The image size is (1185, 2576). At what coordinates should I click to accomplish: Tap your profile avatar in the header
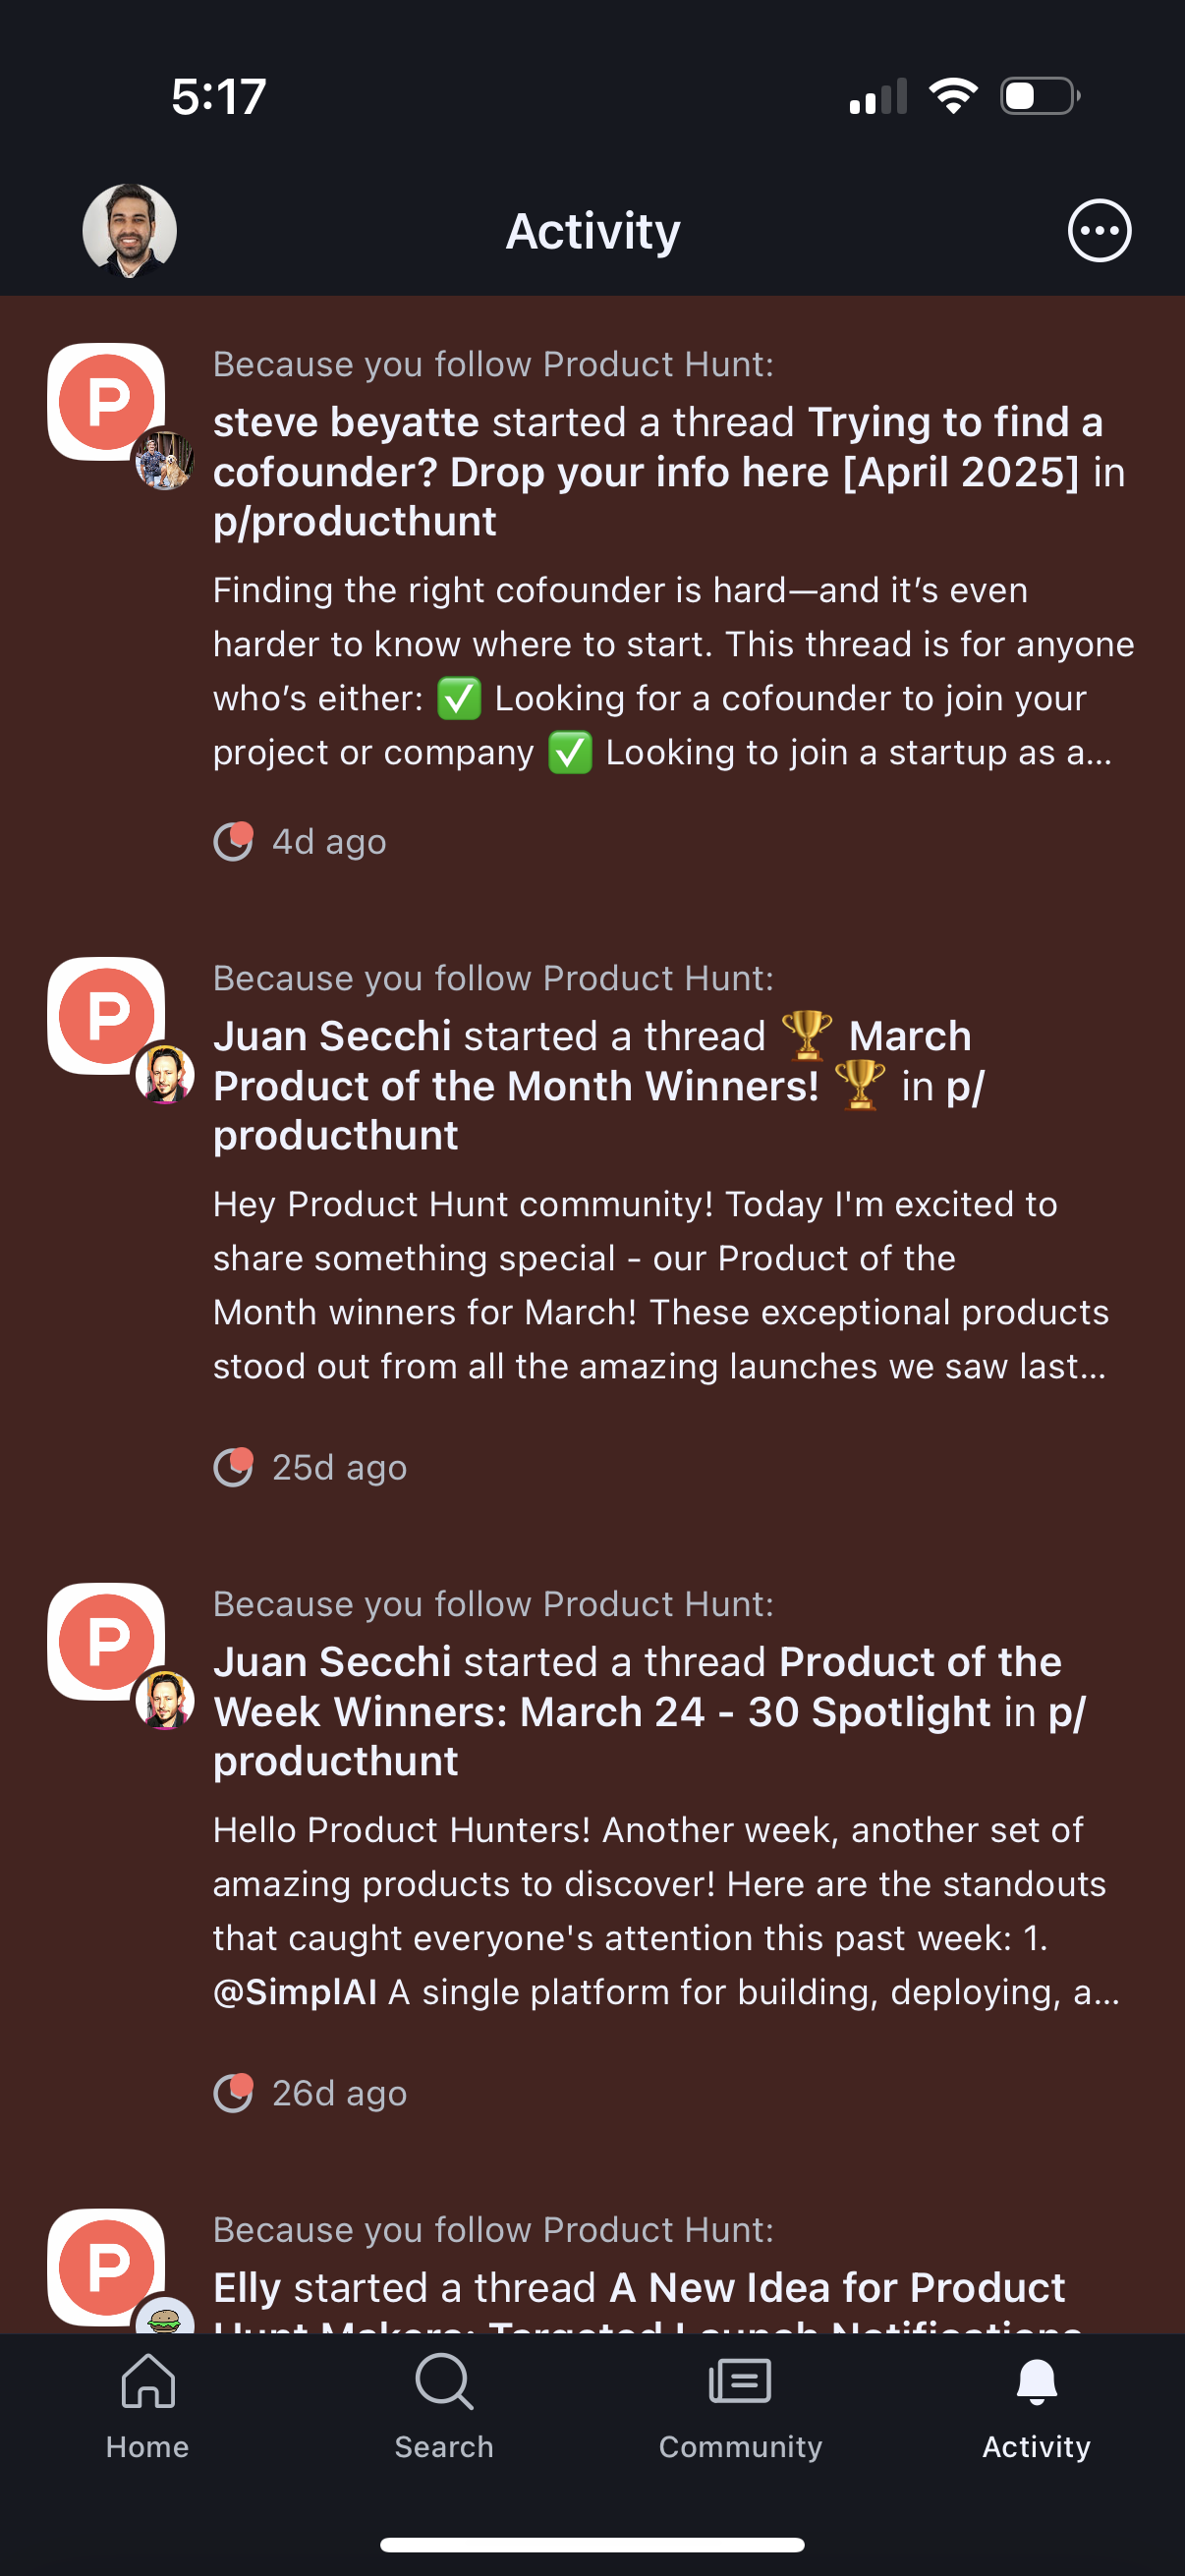(128, 229)
